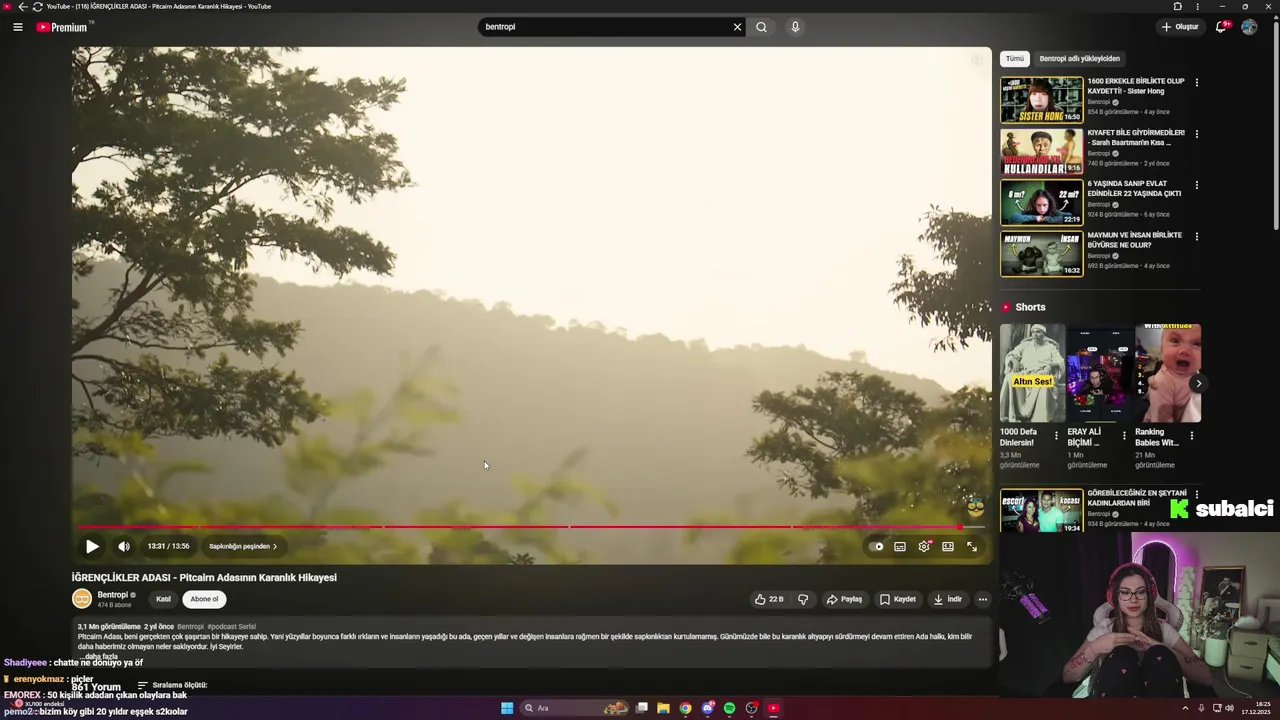This screenshot has height=720, width=1280.
Task: Click the magnifier search button
Action: [761, 27]
